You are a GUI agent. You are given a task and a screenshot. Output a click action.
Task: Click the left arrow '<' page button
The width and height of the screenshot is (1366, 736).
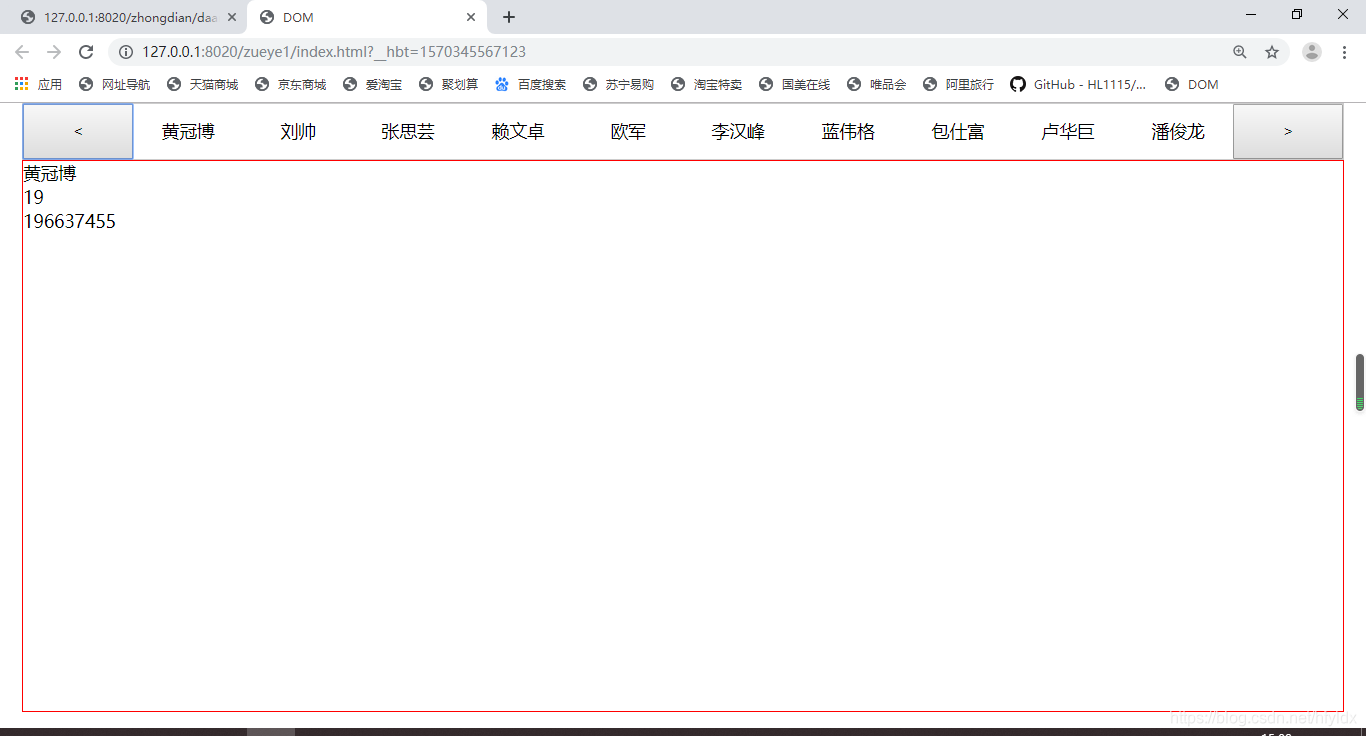pyautogui.click(x=78, y=131)
